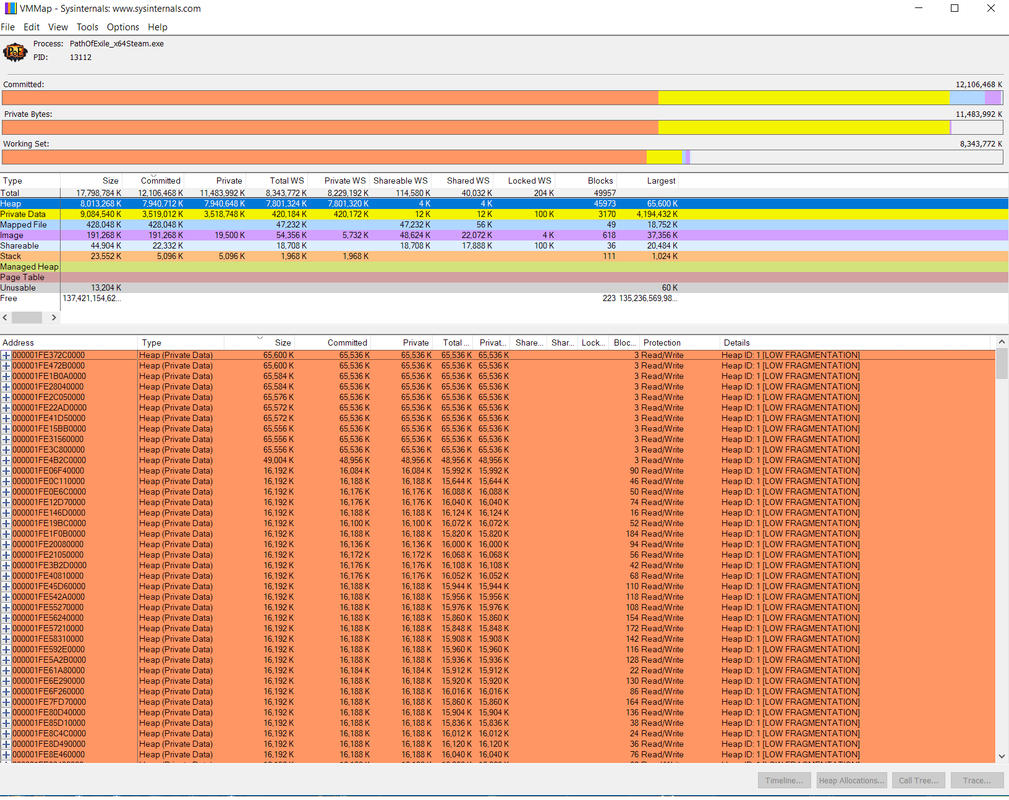Expand the 000001FE4B2C0000 heap row
The width and height of the screenshot is (1009, 800).
(6, 460)
